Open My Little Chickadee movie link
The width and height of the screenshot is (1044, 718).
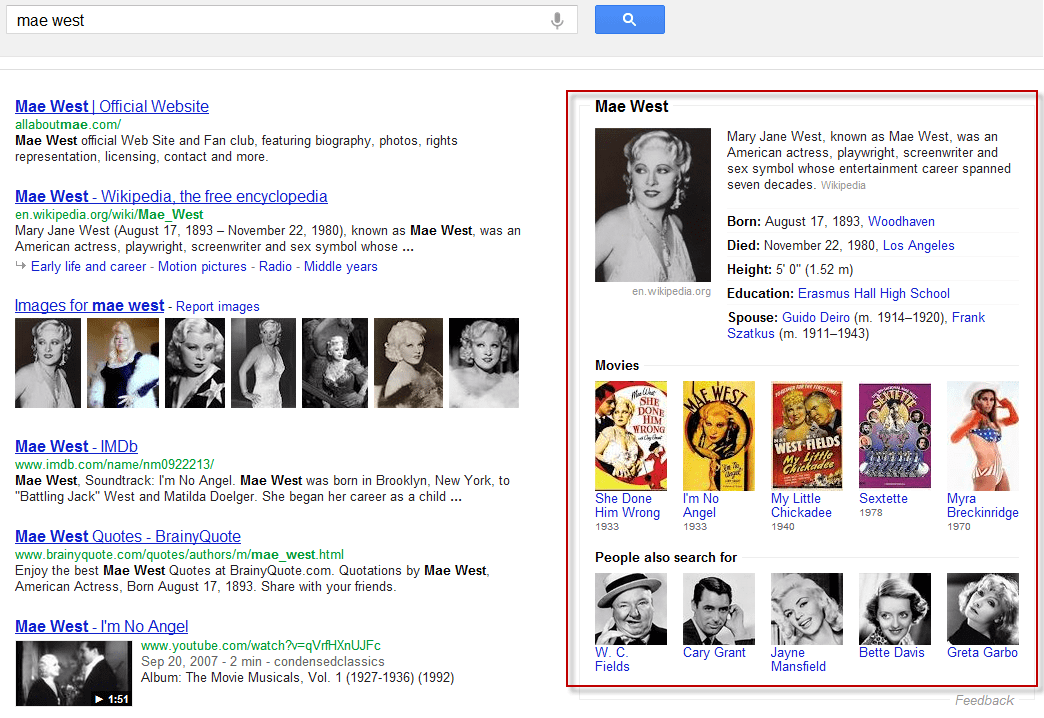point(801,506)
